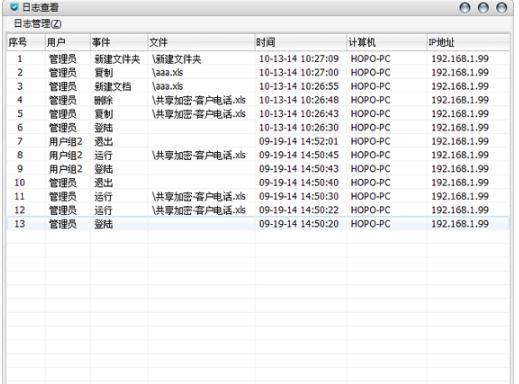
Task: Select row 4 删除 event entry
Action: (258, 100)
